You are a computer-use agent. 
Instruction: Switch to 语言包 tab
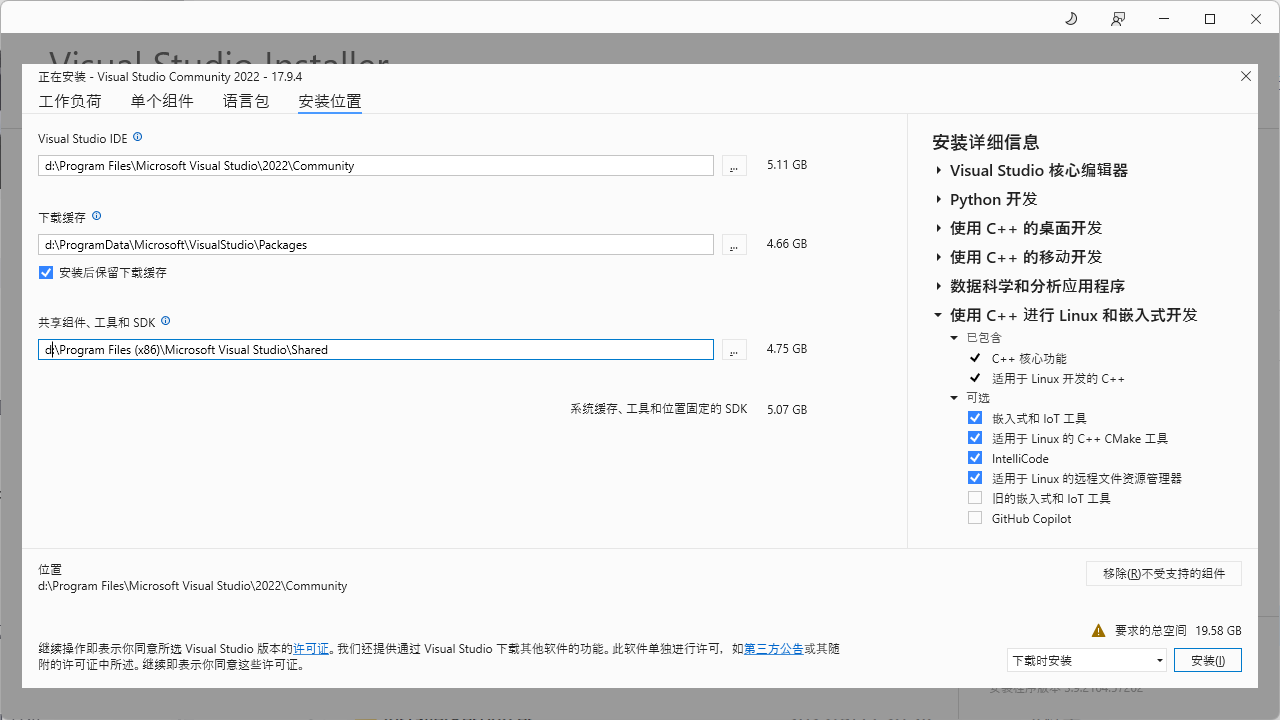coord(246,101)
